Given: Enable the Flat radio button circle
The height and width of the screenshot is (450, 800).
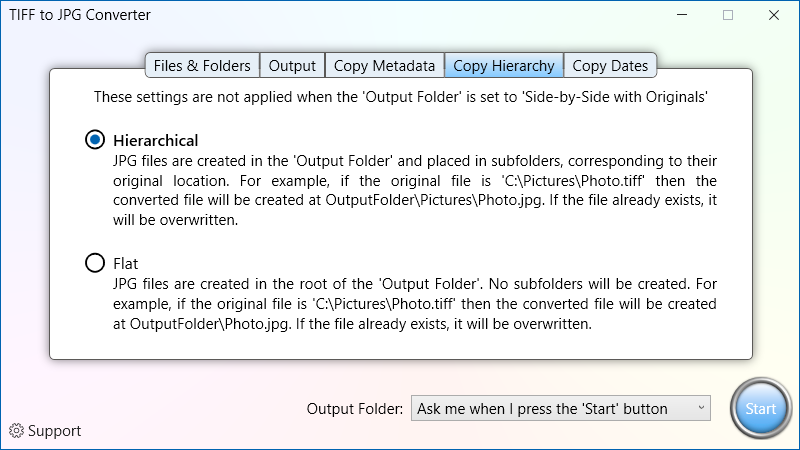Looking at the screenshot, I should (95, 263).
